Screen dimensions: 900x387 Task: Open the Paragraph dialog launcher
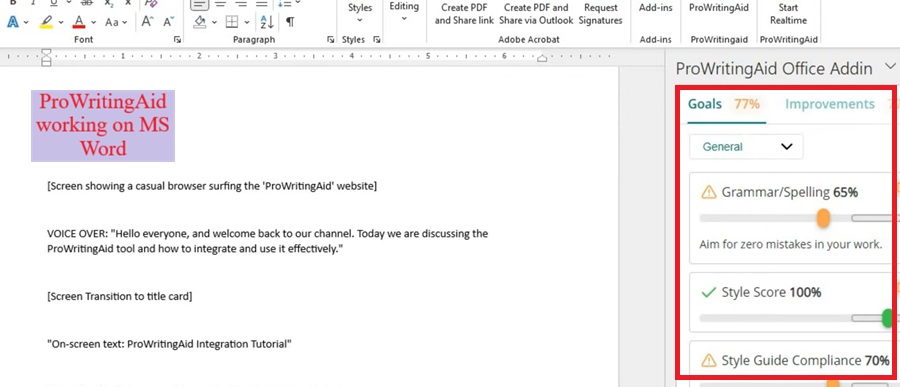(x=331, y=40)
